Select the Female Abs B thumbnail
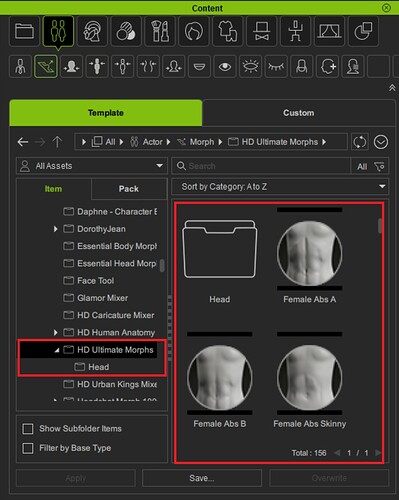 pos(220,378)
